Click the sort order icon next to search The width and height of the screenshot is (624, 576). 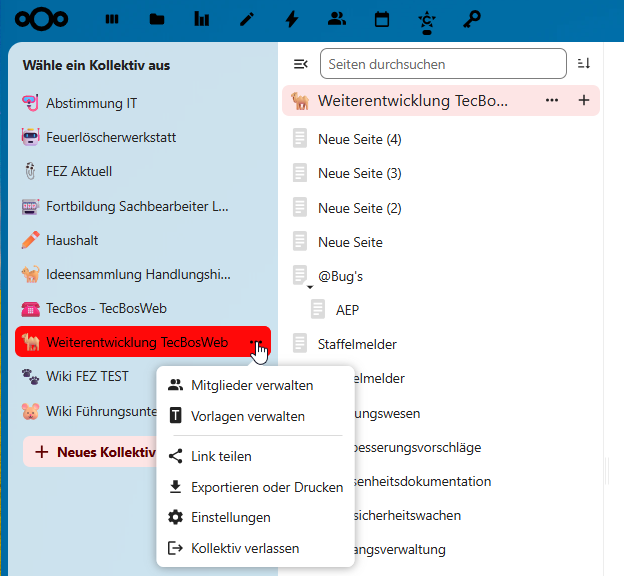[583, 63]
